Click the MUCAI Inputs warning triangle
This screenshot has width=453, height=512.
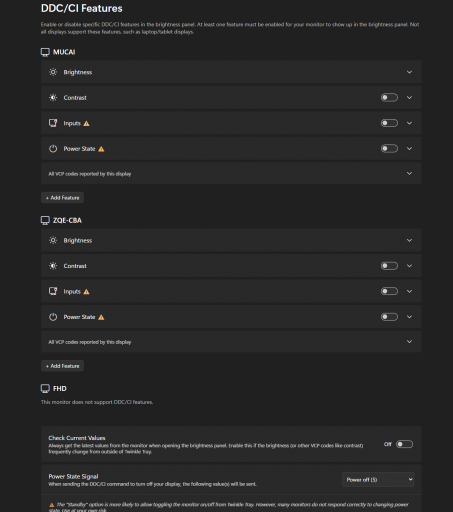(x=86, y=123)
